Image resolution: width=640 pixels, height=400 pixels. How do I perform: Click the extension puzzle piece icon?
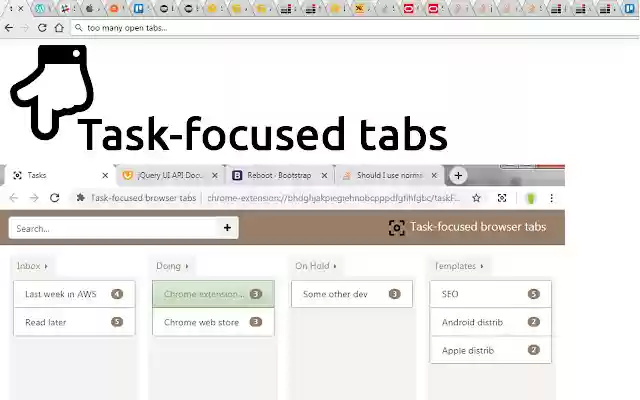[81, 198]
